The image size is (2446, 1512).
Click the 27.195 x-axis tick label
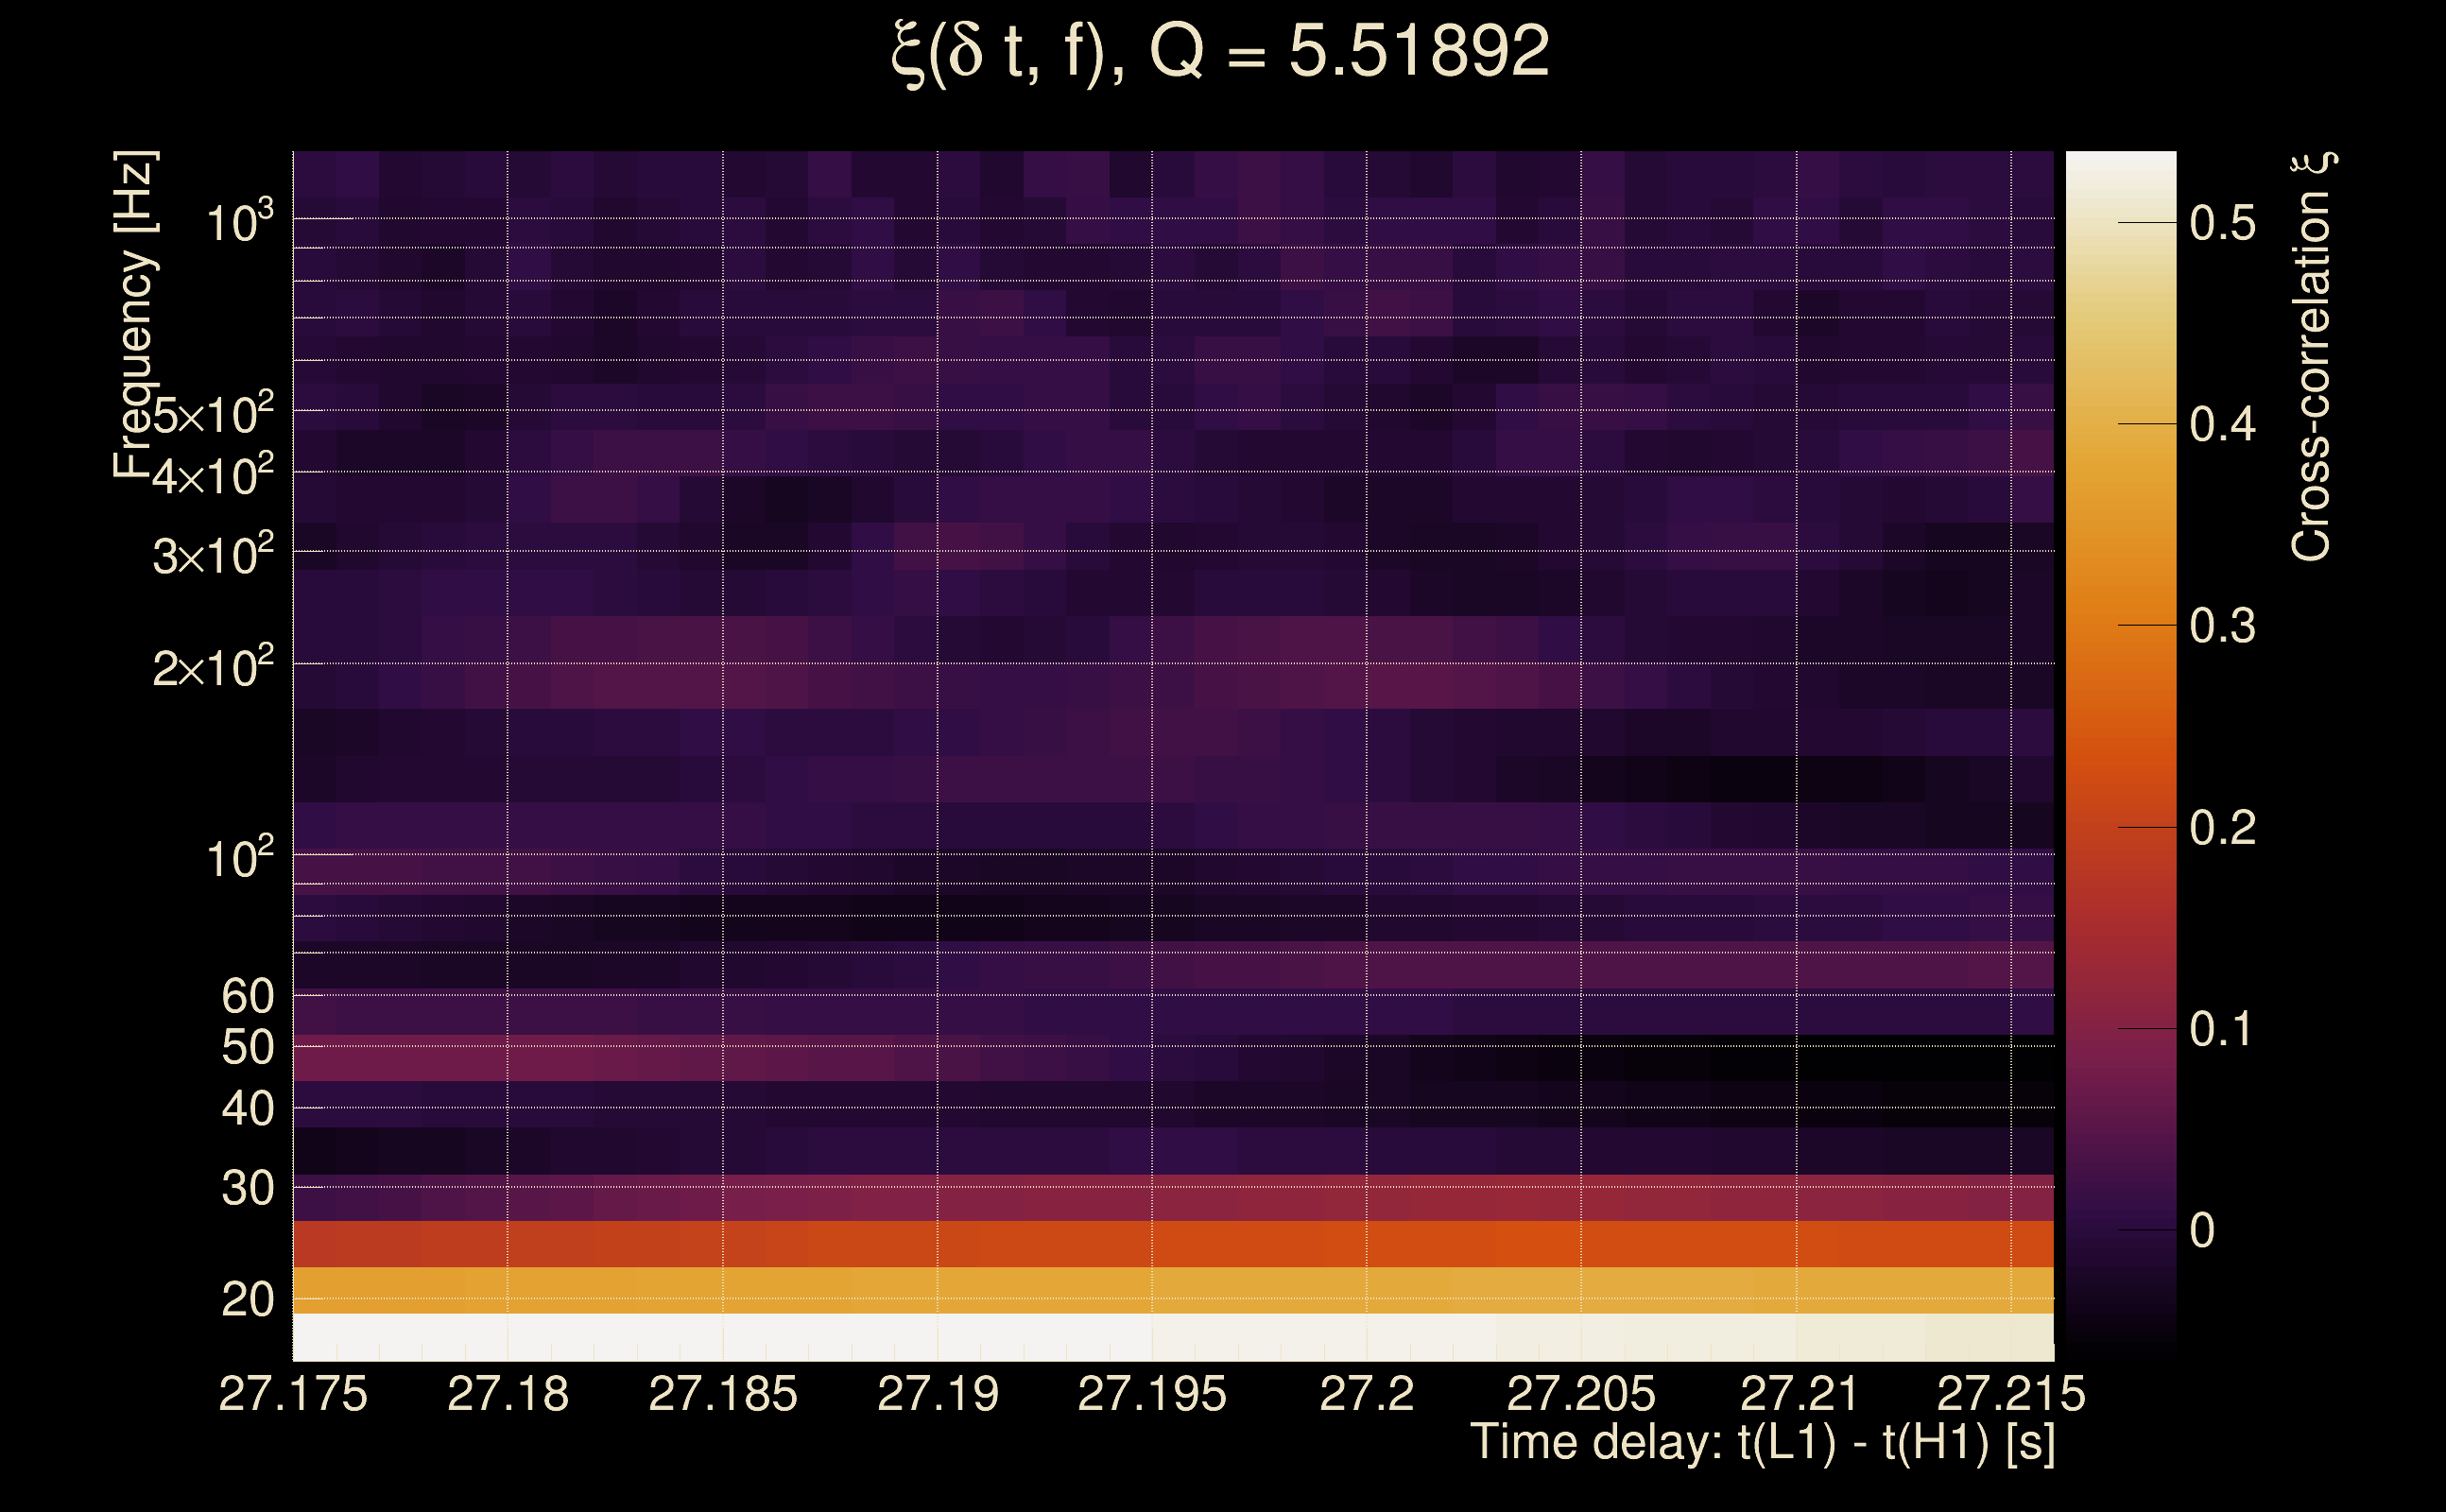tap(1151, 1394)
